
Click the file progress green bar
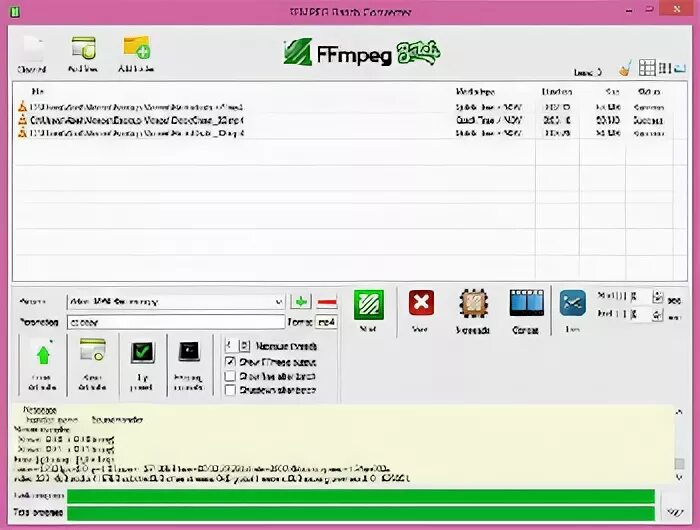[361, 496]
